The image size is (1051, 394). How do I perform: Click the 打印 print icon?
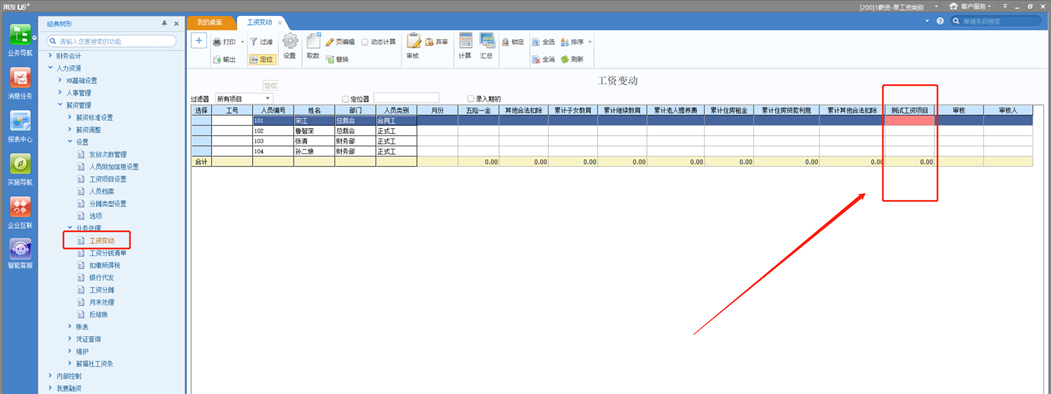217,42
